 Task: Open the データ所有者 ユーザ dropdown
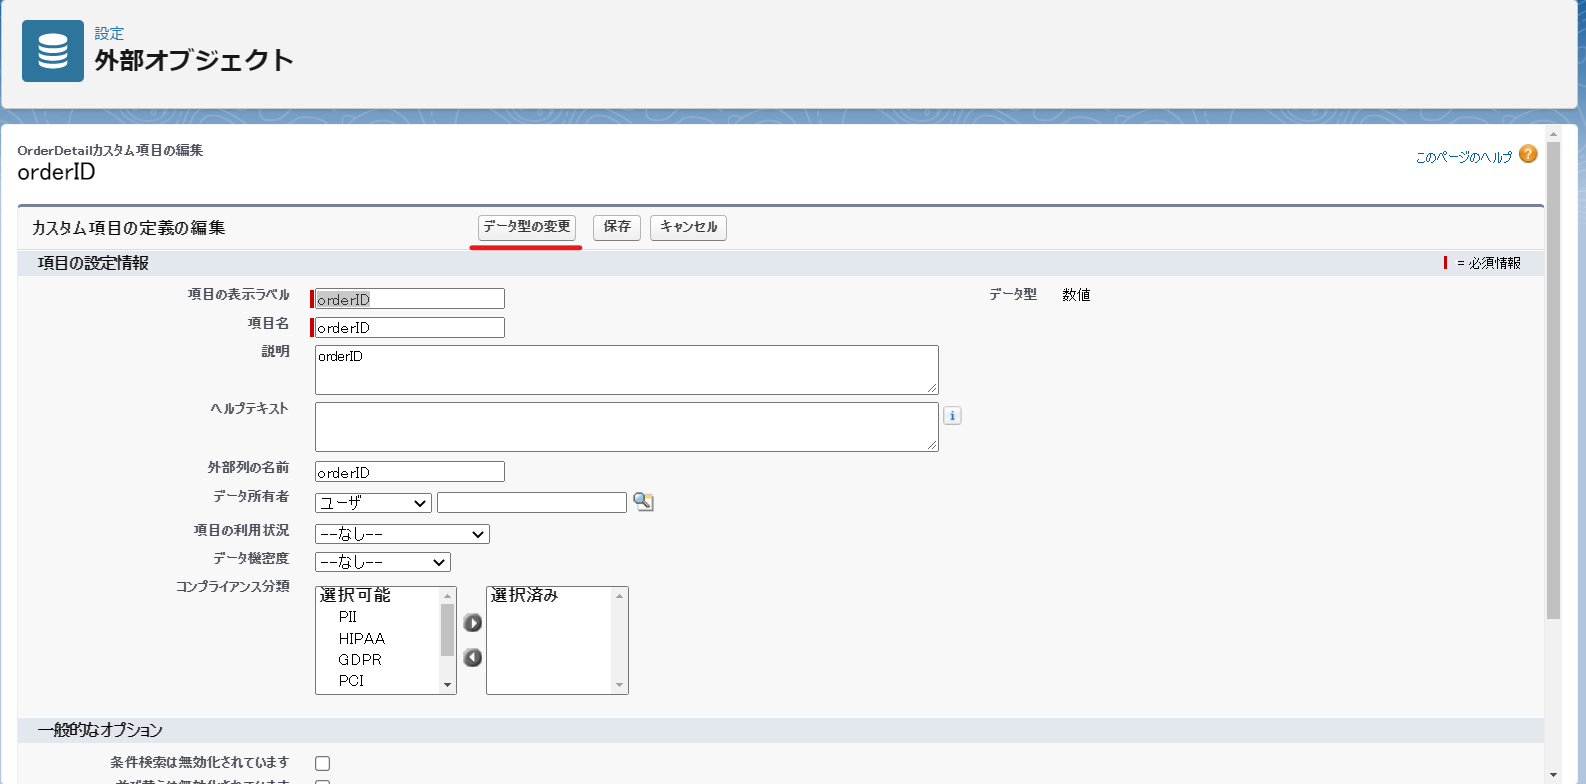373,503
